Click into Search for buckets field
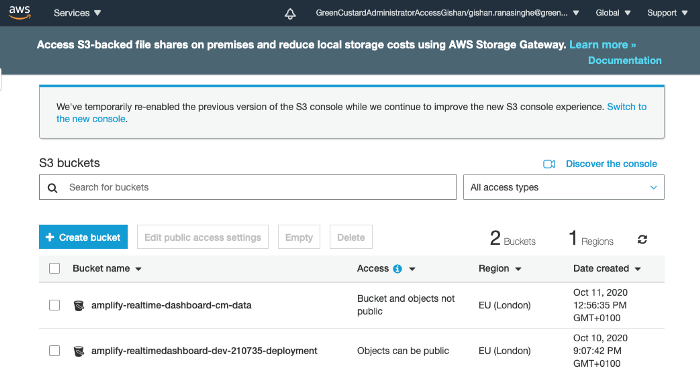This screenshot has height=382, width=700. point(248,187)
